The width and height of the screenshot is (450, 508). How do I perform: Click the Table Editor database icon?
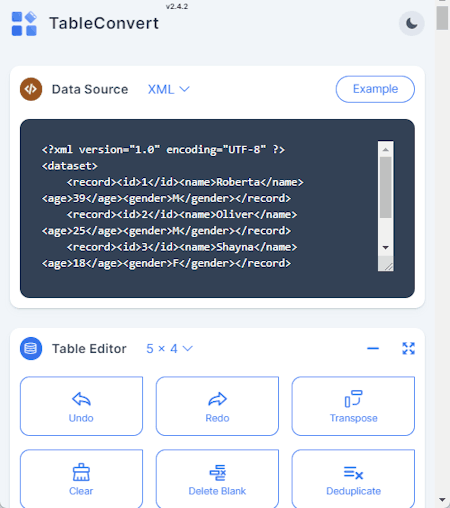(x=31, y=349)
